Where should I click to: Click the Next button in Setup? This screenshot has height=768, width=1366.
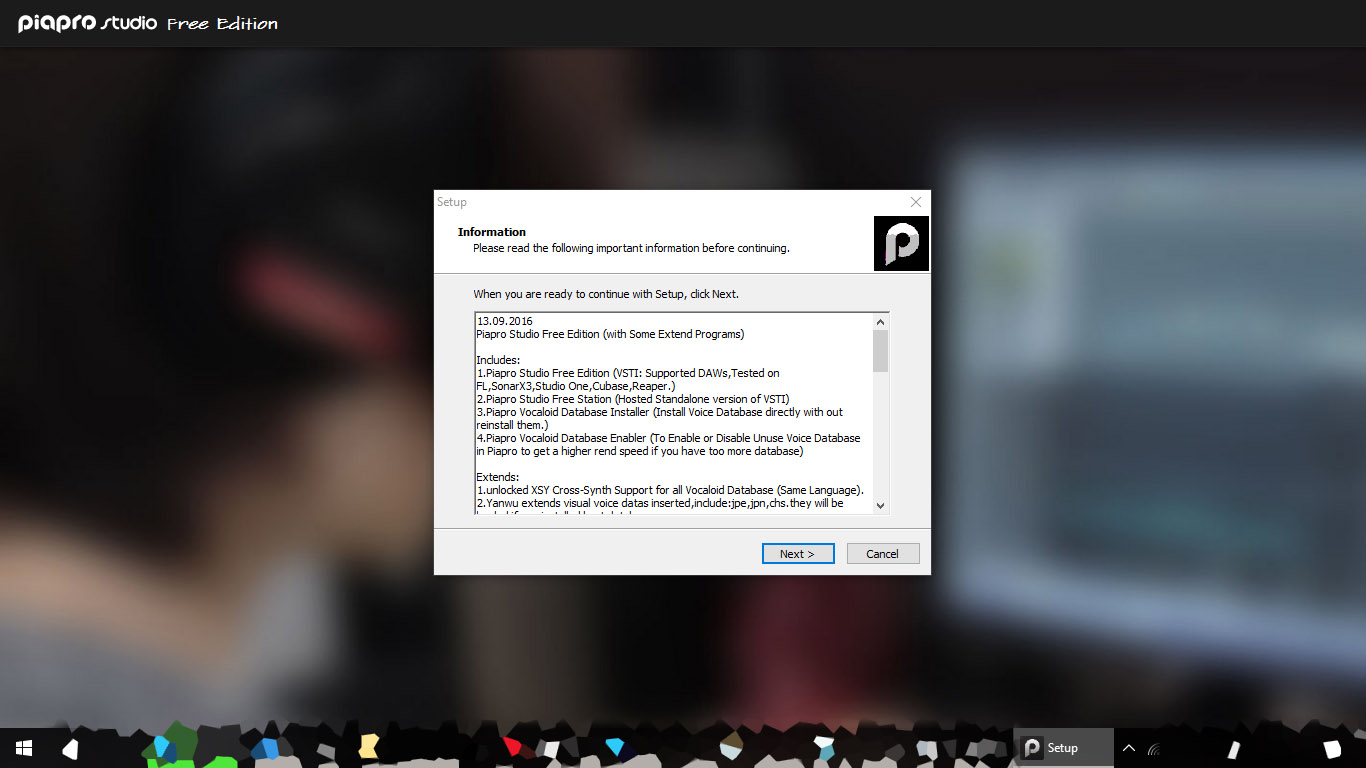coord(798,553)
